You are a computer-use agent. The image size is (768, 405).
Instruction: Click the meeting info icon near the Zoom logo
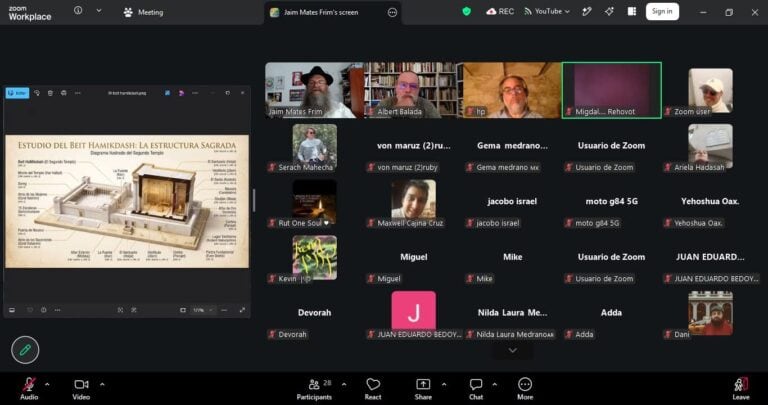(78, 11)
